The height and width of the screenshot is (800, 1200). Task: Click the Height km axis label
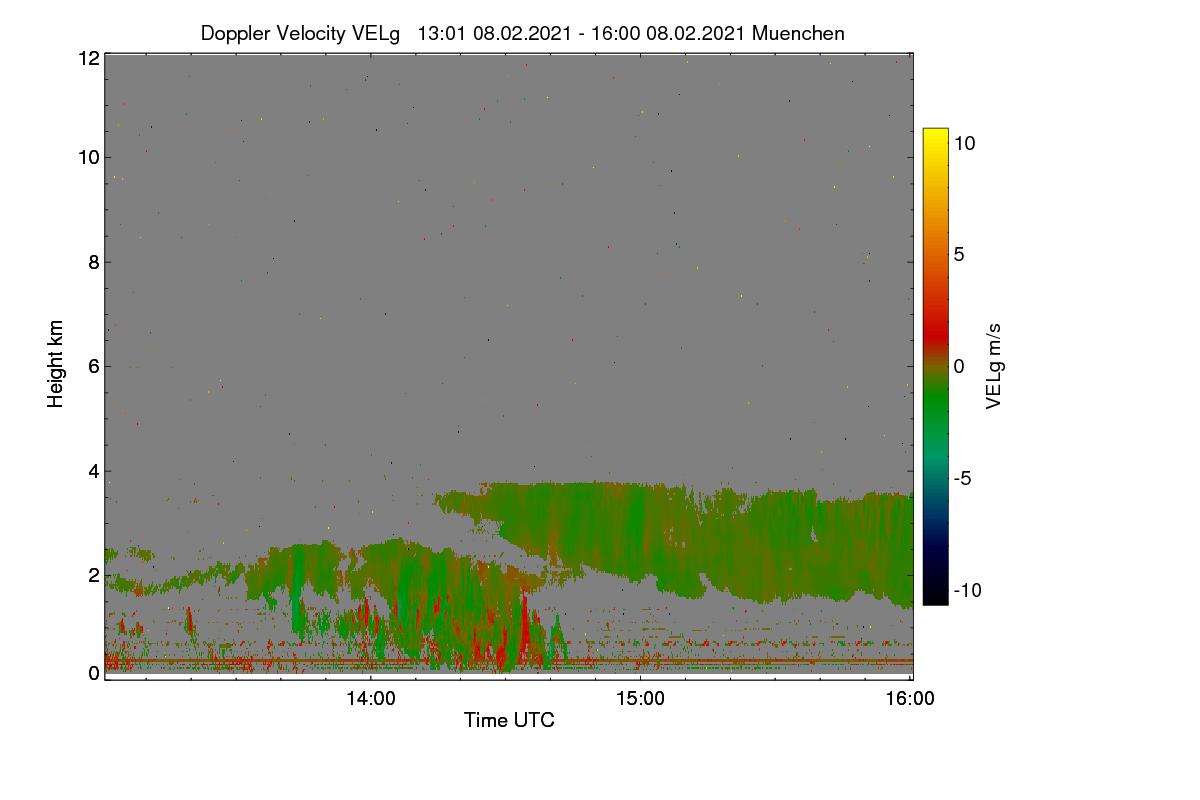pyautogui.click(x=56, y=364)
